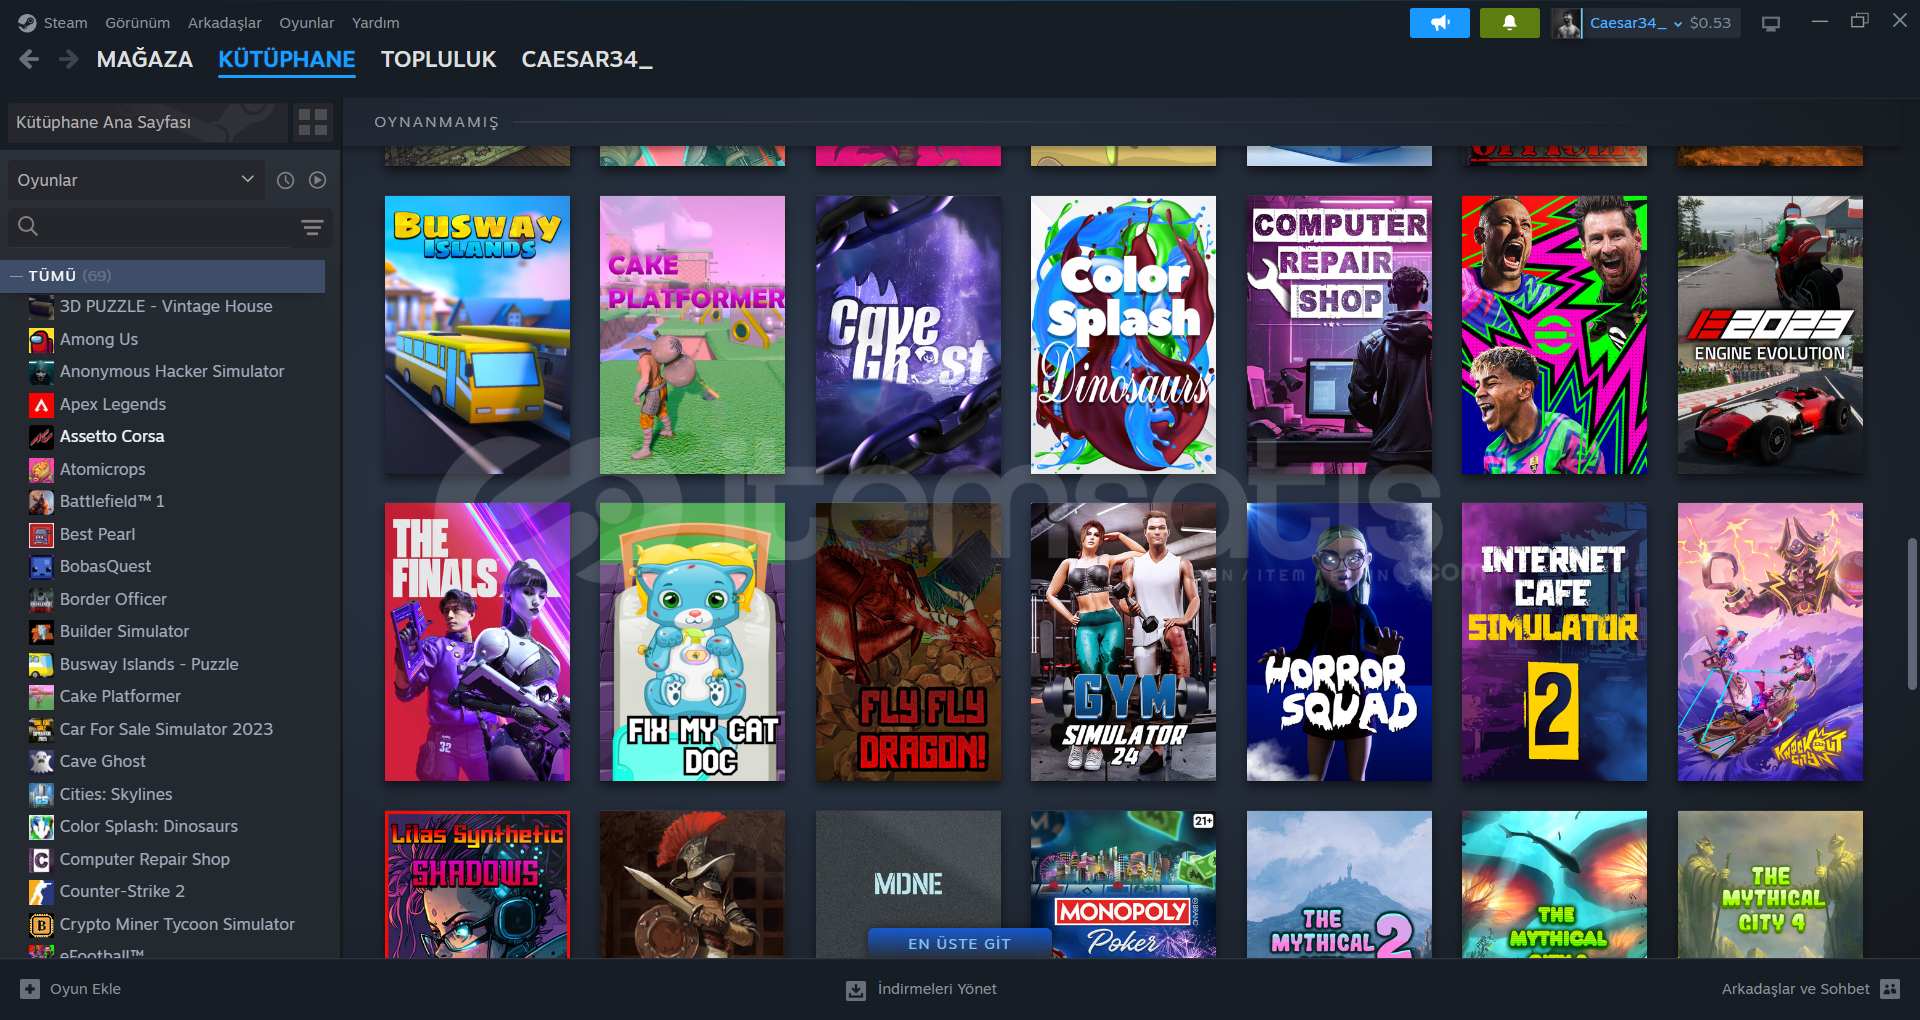
Task: Click the Big Picture mode monitor icon
Action: coord(1771,23)
